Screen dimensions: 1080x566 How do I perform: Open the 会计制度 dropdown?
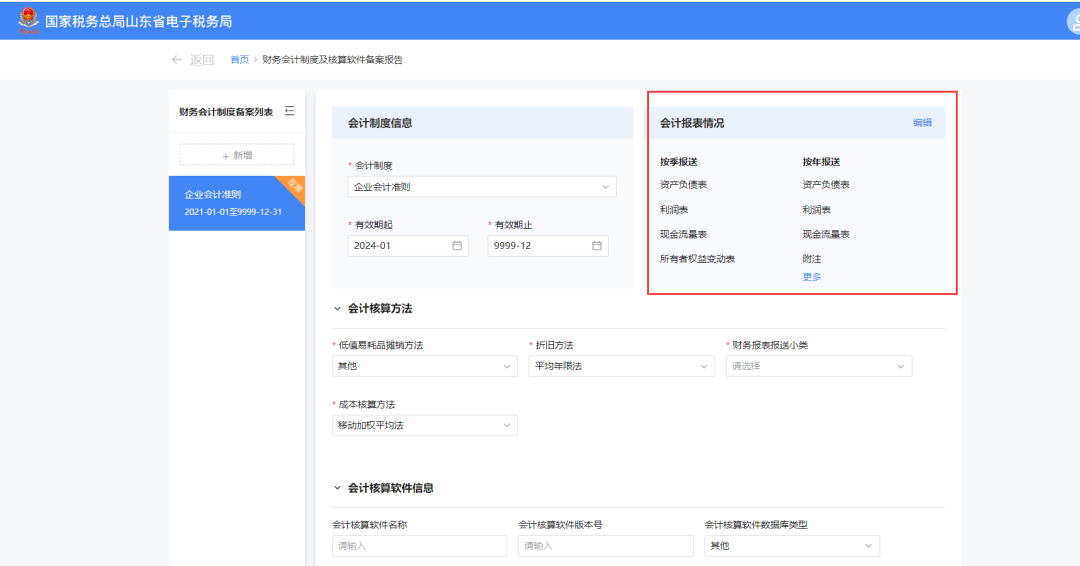[x=482, y=187]
